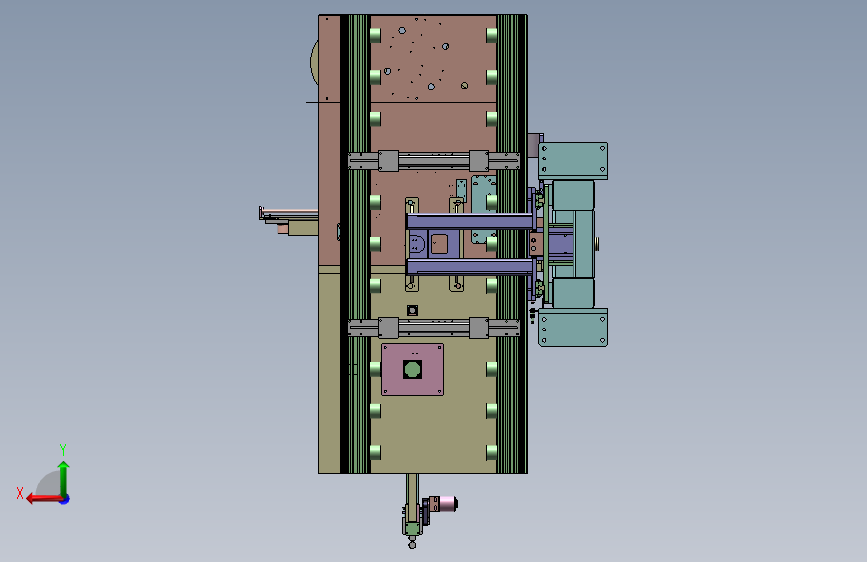Select the small black square fitting above the lower rail
867x562 pixels.
point(412,310)
